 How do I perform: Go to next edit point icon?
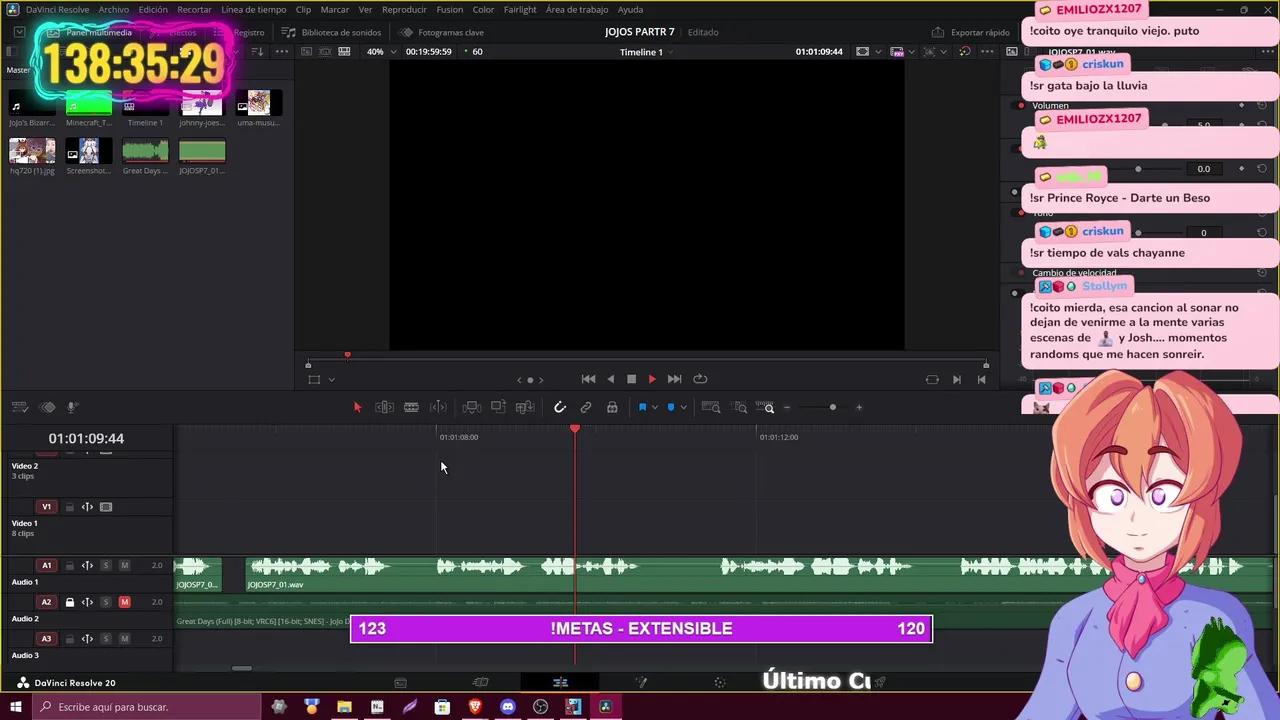(x=956, y=379)
